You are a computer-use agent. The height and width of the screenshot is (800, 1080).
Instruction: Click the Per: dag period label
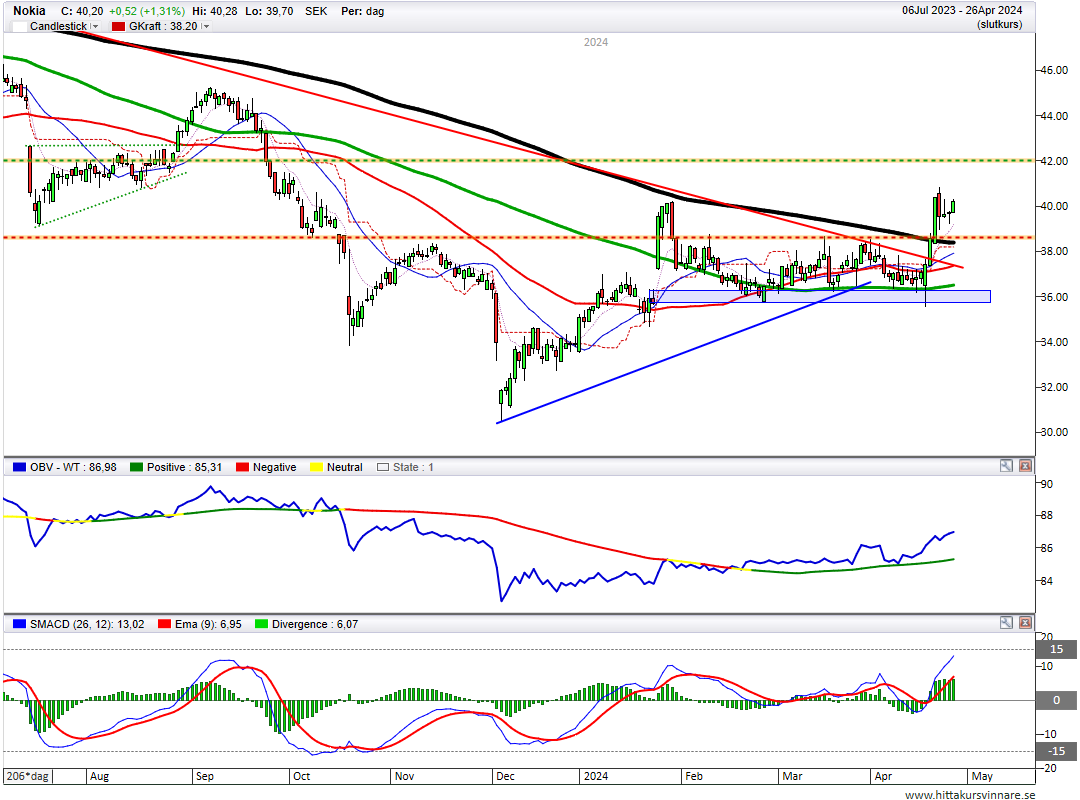362,11
